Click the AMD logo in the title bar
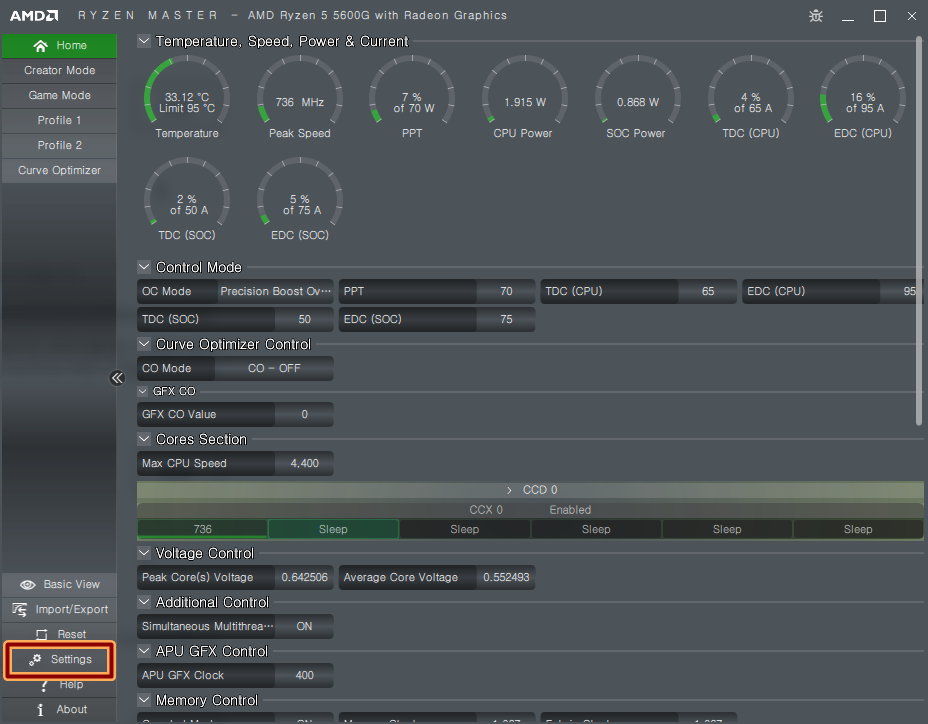 pos(34,15)
